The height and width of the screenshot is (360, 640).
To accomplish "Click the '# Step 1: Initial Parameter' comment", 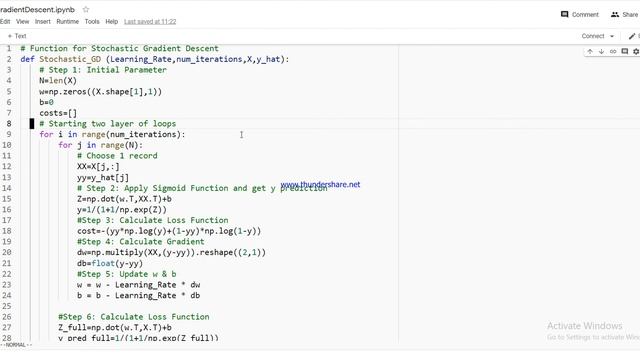I will coord(103,70).
